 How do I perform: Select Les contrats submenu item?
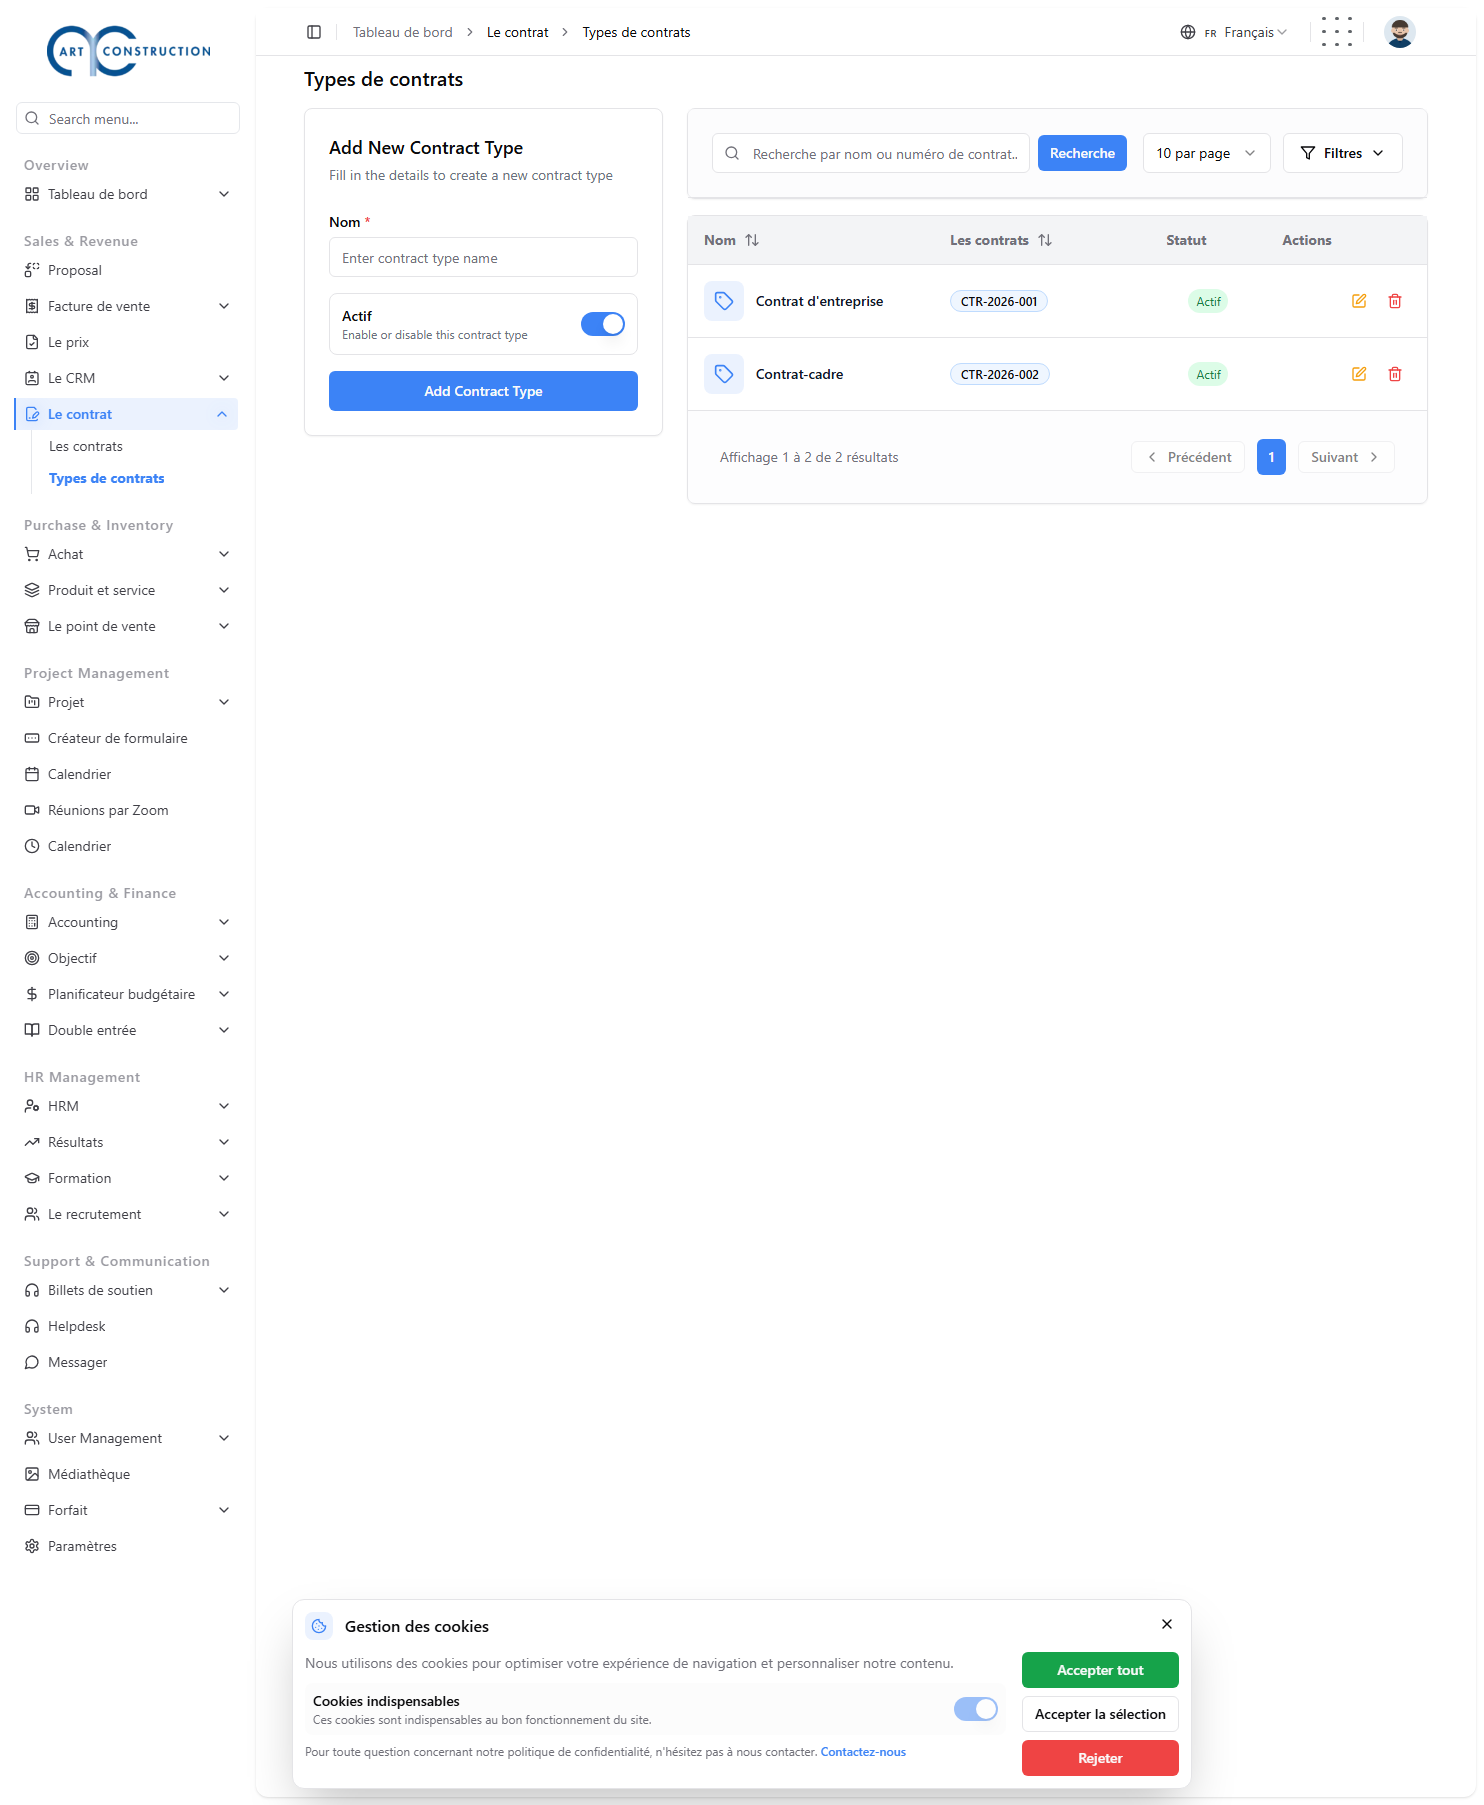(x=86, y=446)
